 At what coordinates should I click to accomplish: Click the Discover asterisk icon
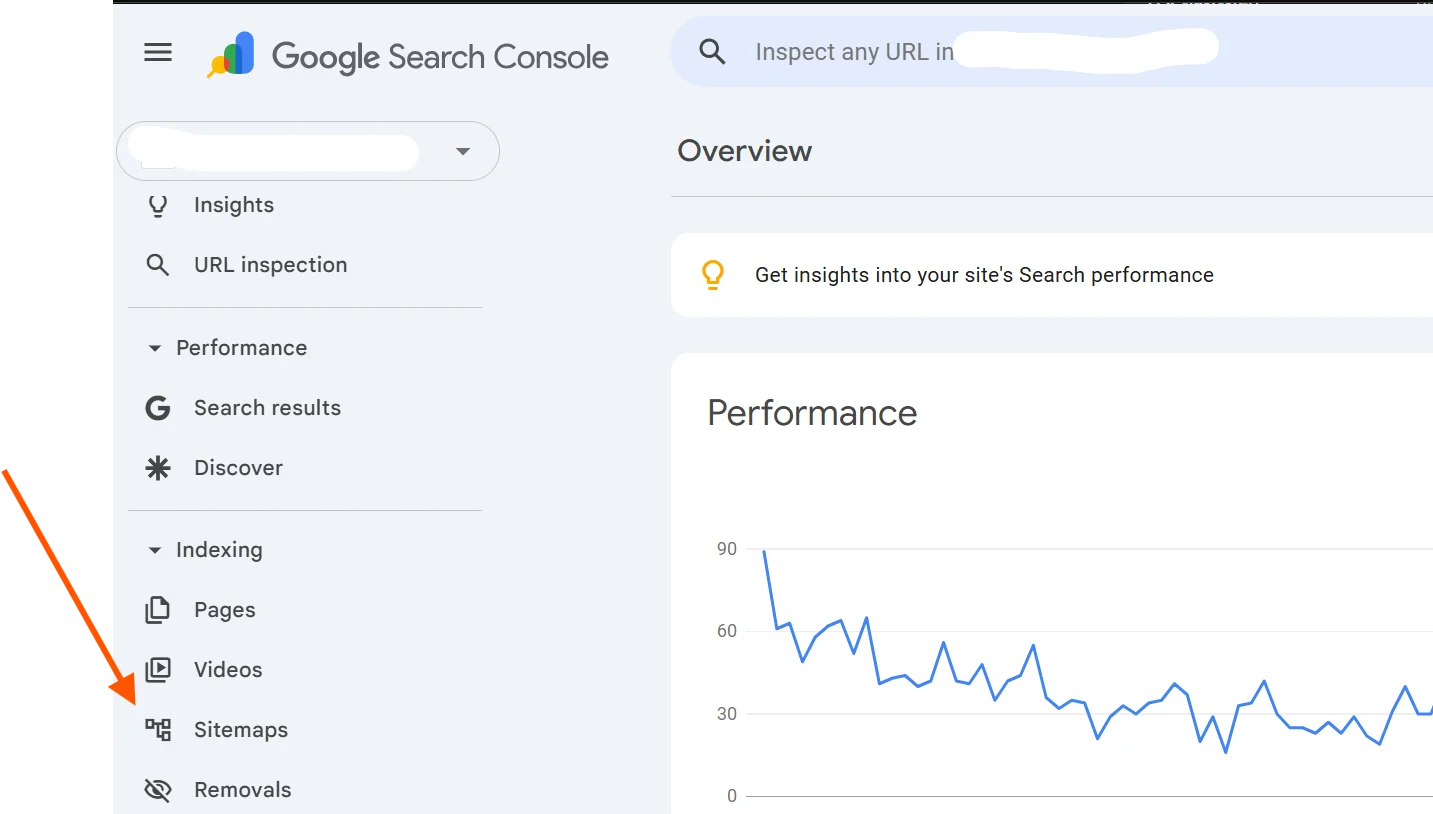point(157,468)
